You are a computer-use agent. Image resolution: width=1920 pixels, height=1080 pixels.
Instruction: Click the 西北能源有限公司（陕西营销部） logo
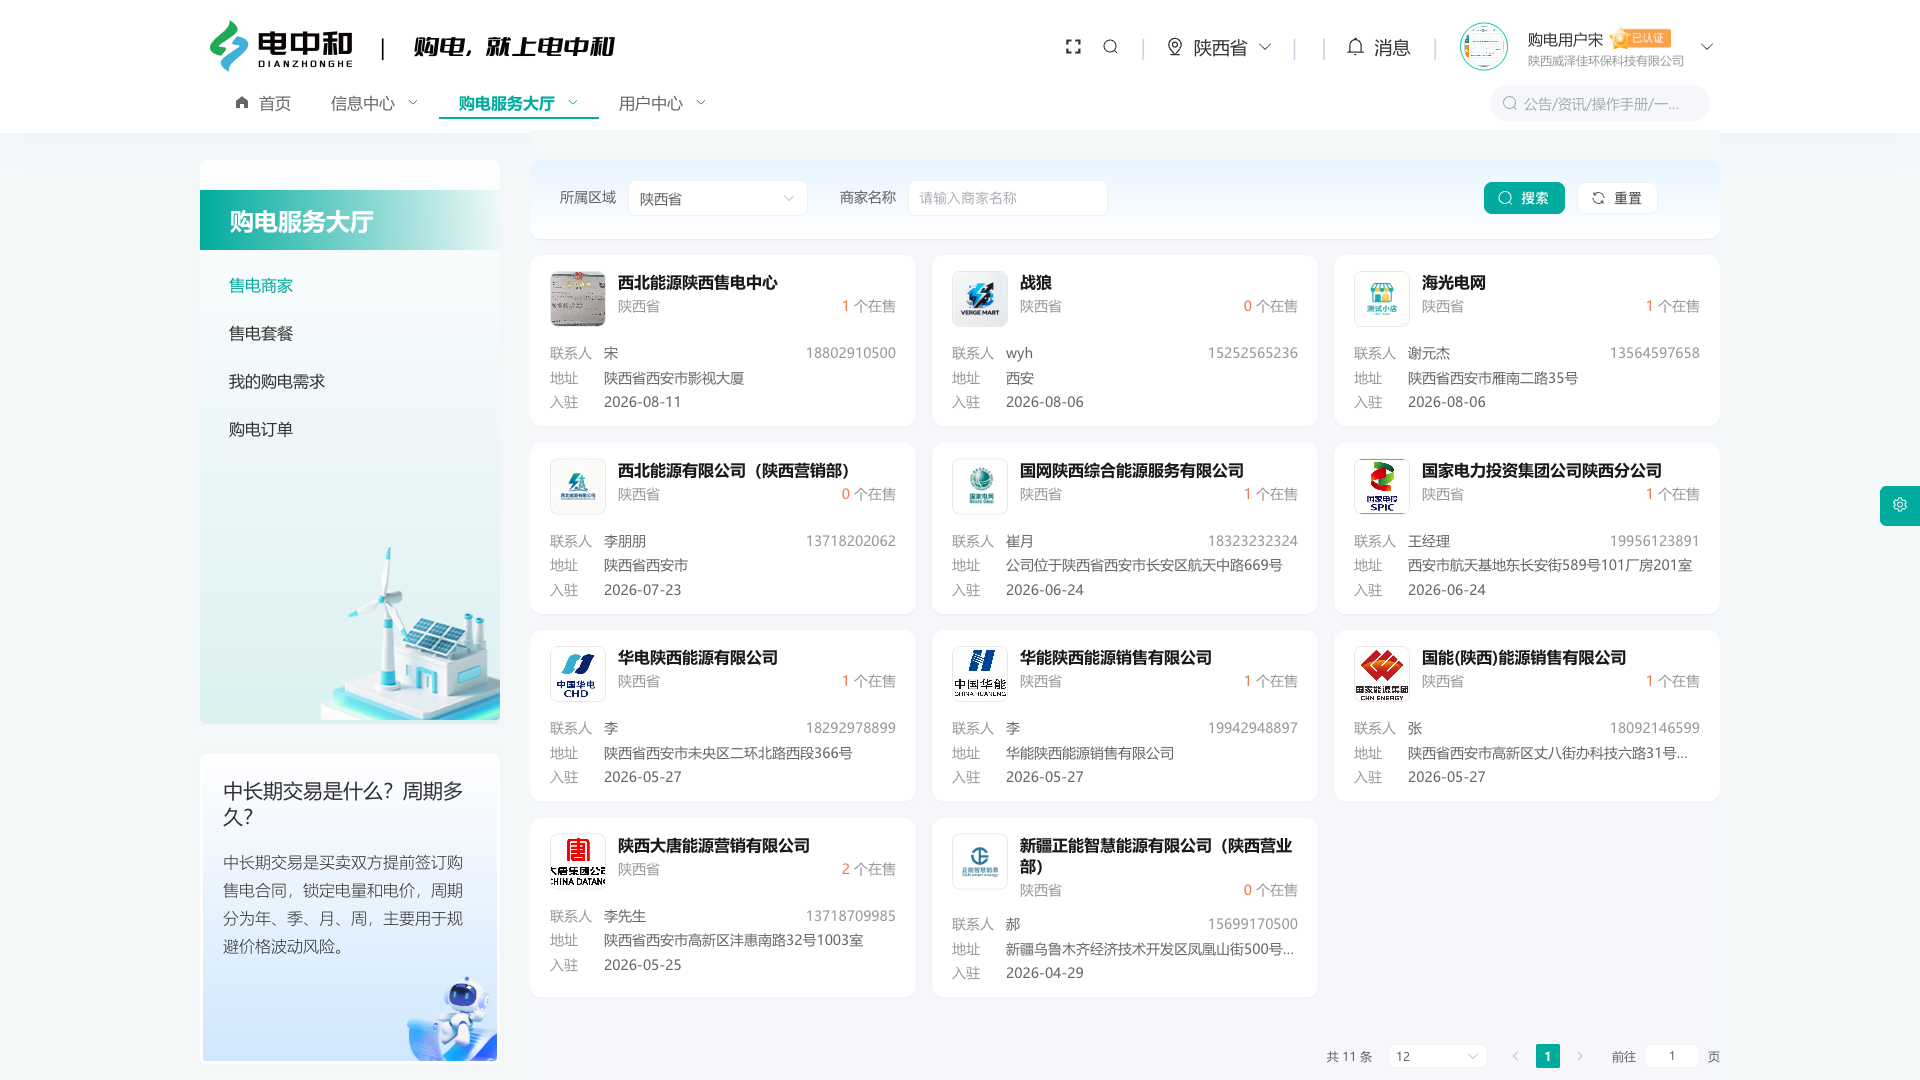pyautogui.click(x=578, y=486)
